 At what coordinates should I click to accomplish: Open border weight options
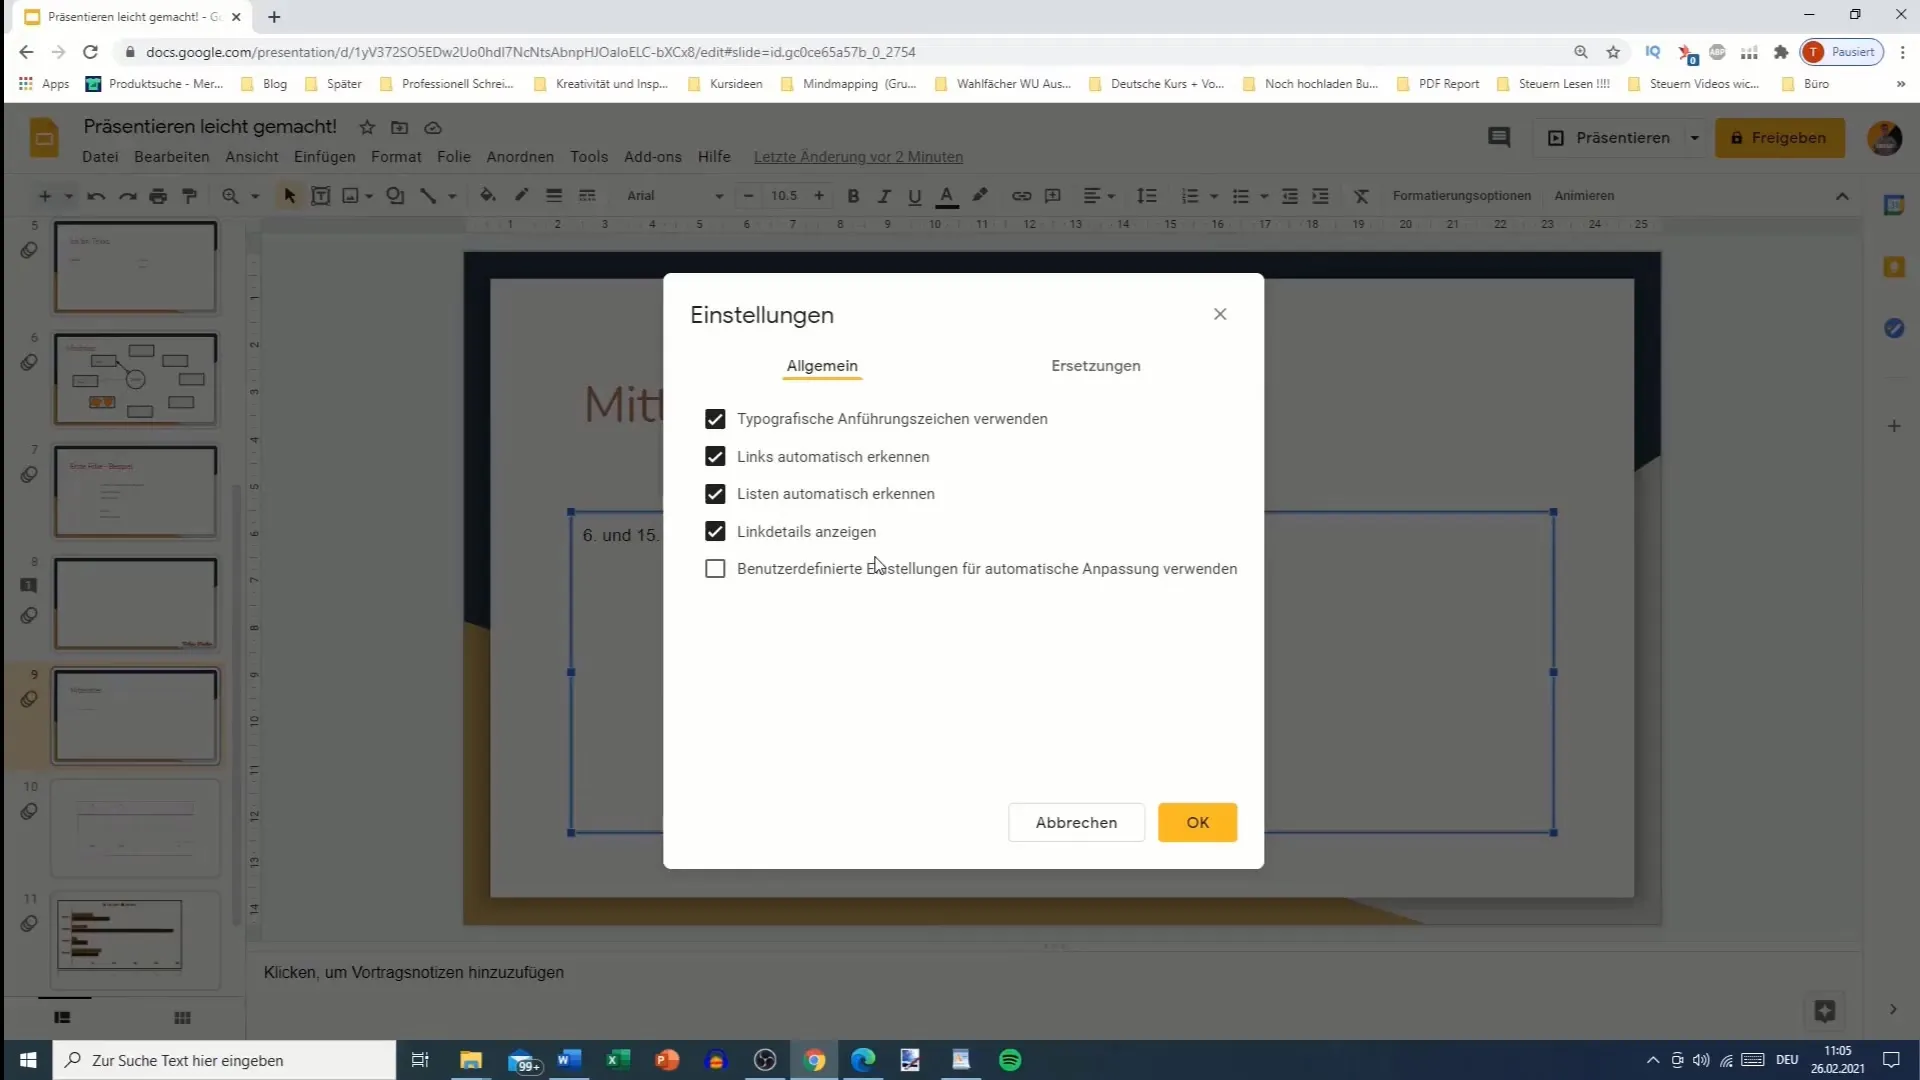[554, 196]
